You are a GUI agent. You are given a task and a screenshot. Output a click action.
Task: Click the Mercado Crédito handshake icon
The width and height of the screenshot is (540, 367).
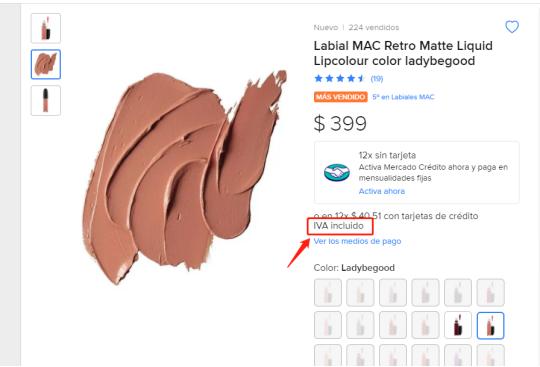click(336, 172)
